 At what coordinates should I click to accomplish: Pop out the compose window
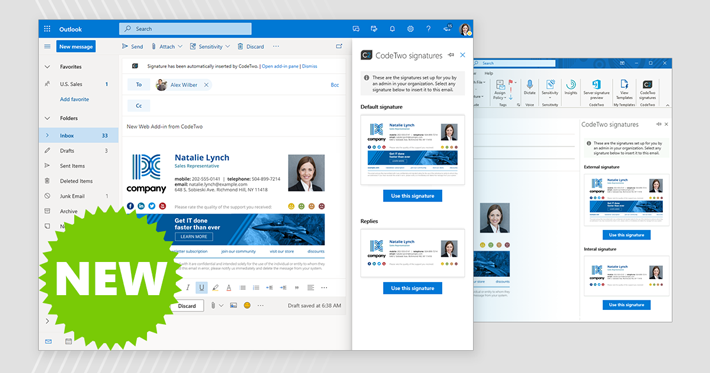[x=339, y=46]
